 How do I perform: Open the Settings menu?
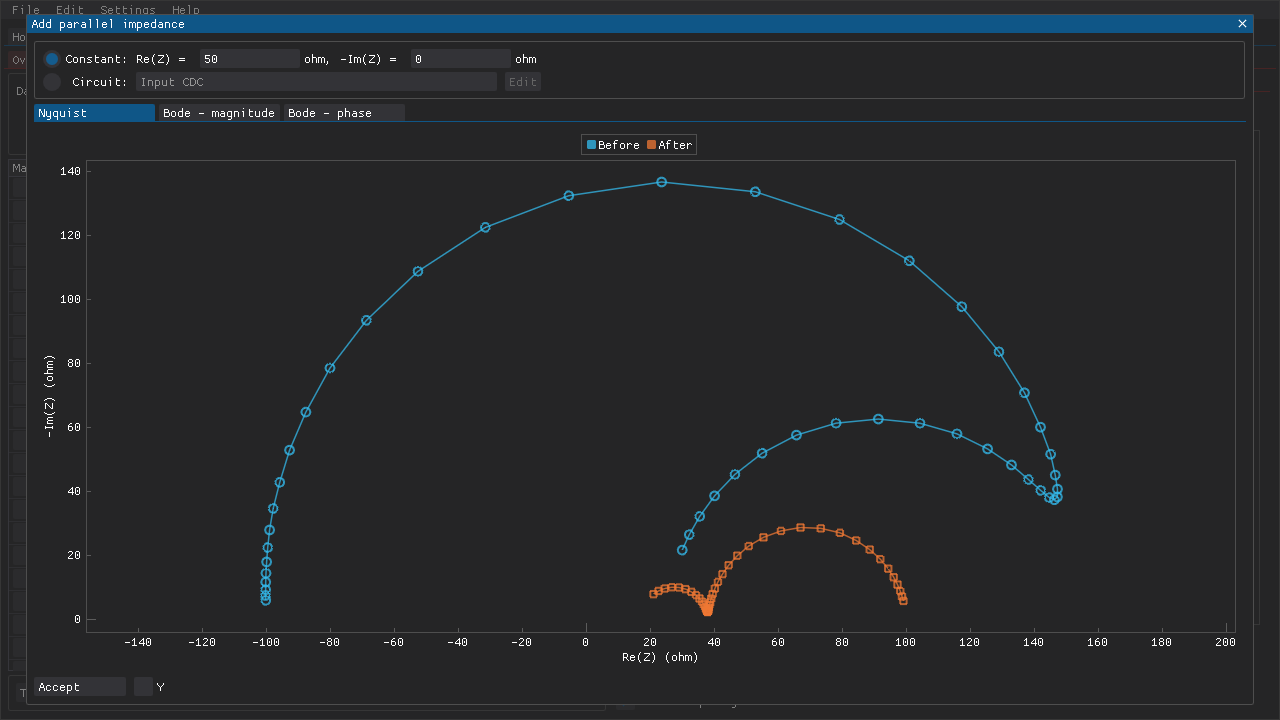pos(128,9)
